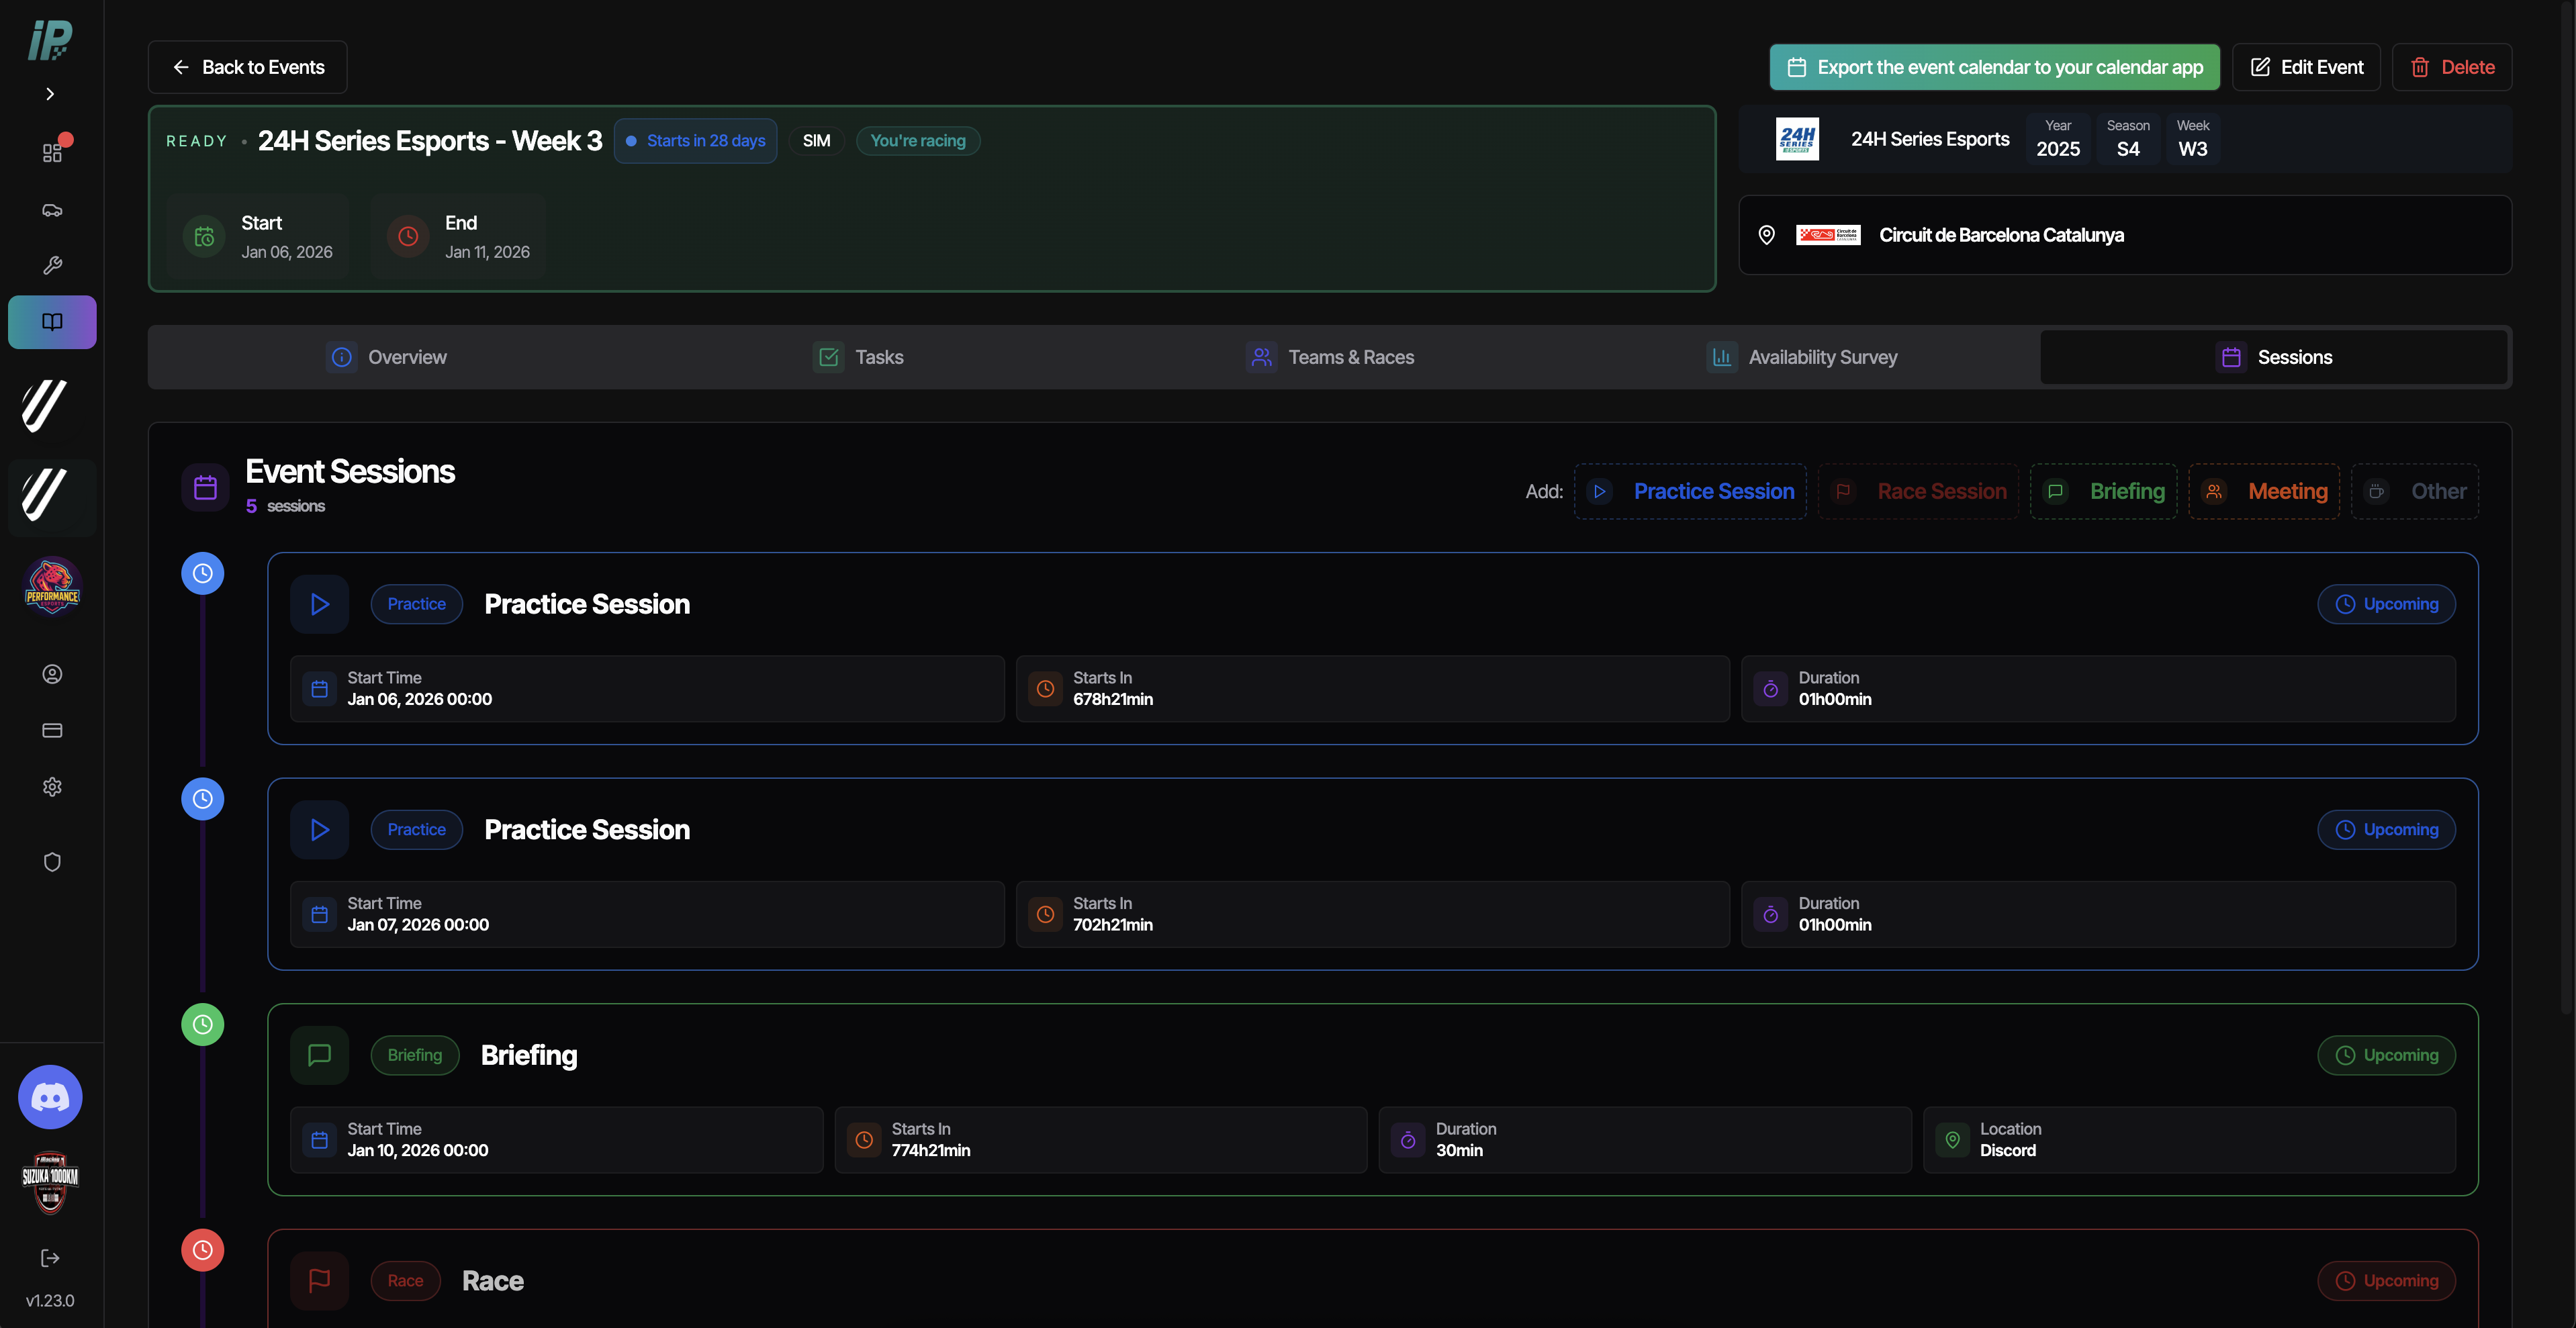Open the car icon in sidebar
The image size is (2576, 1328).
click(52, 210)
